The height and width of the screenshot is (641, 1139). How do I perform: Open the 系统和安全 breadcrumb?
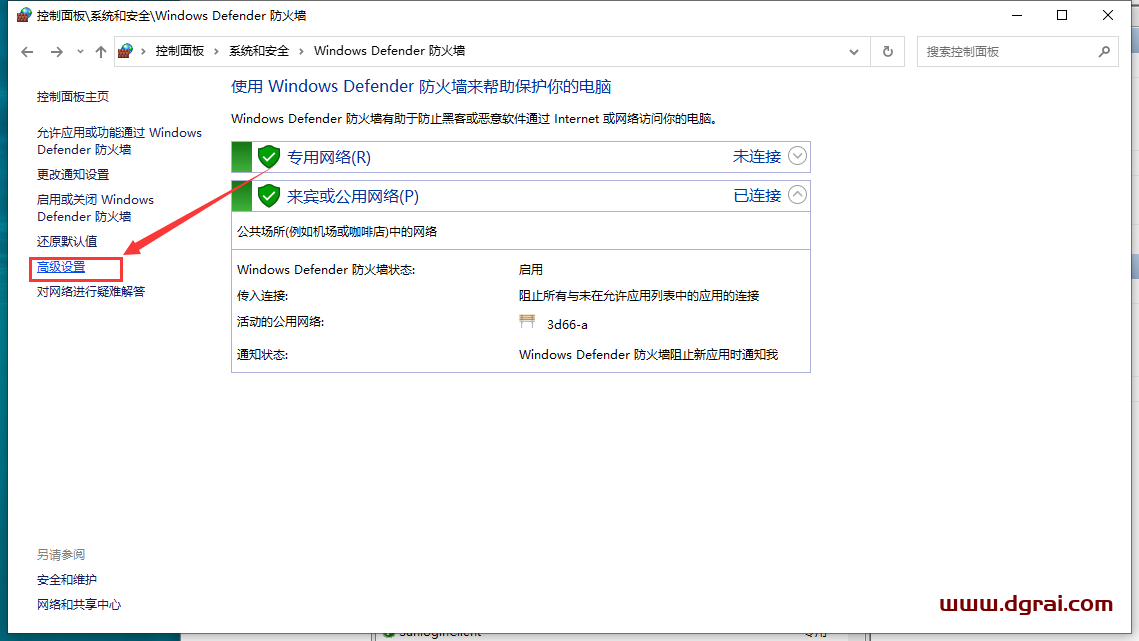259,51
